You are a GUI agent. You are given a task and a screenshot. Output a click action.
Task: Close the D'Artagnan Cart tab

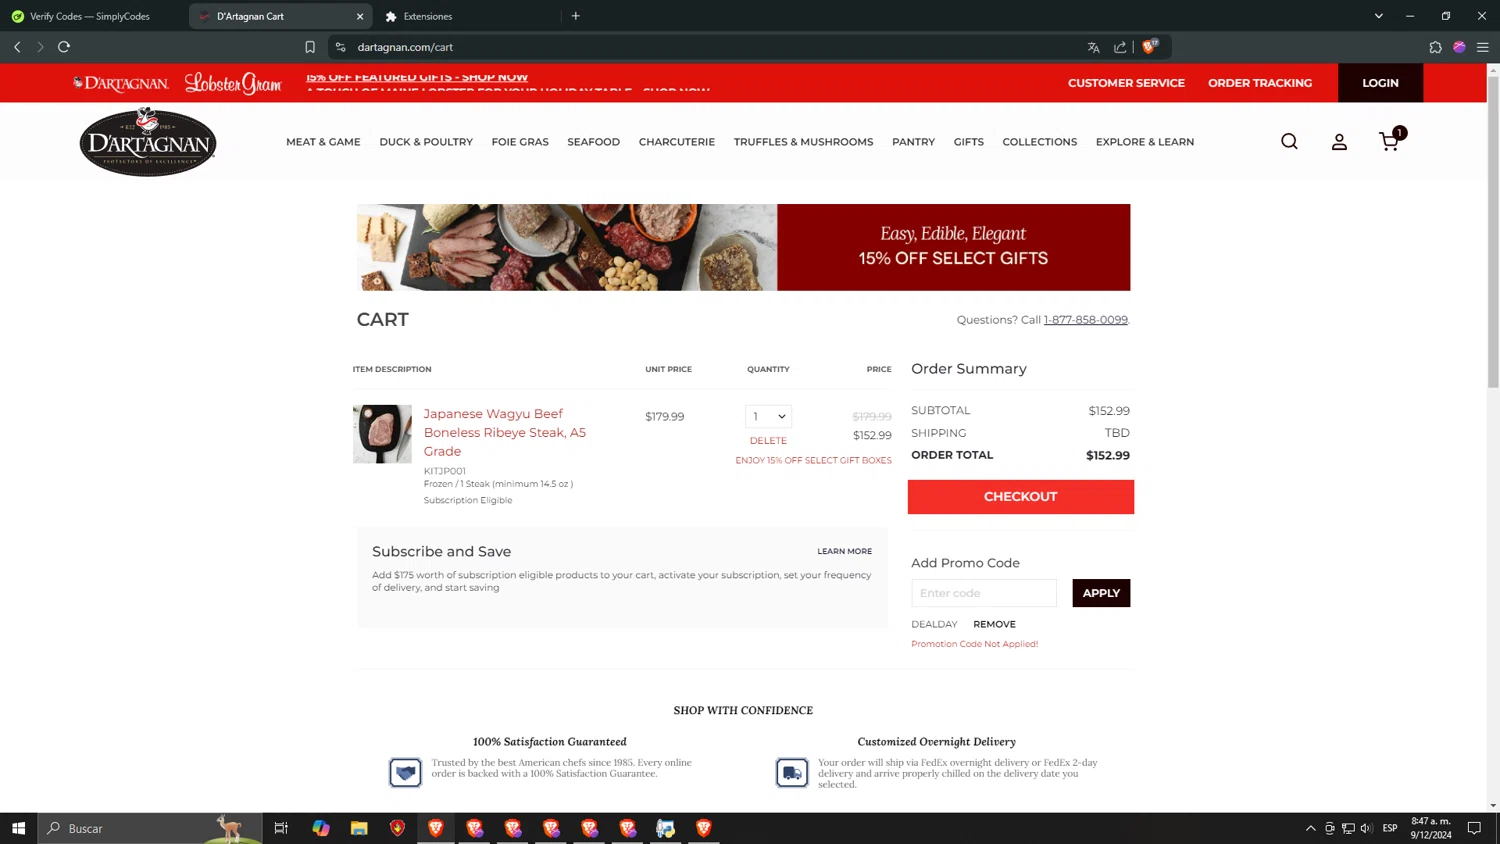360,16
